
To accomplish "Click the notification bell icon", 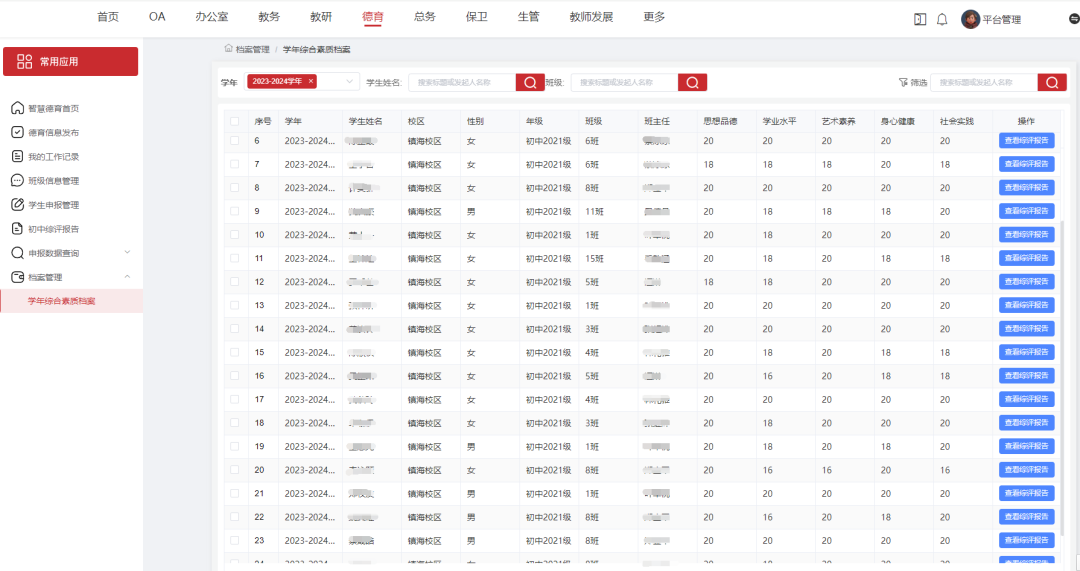I will click(x=942, y=19).
